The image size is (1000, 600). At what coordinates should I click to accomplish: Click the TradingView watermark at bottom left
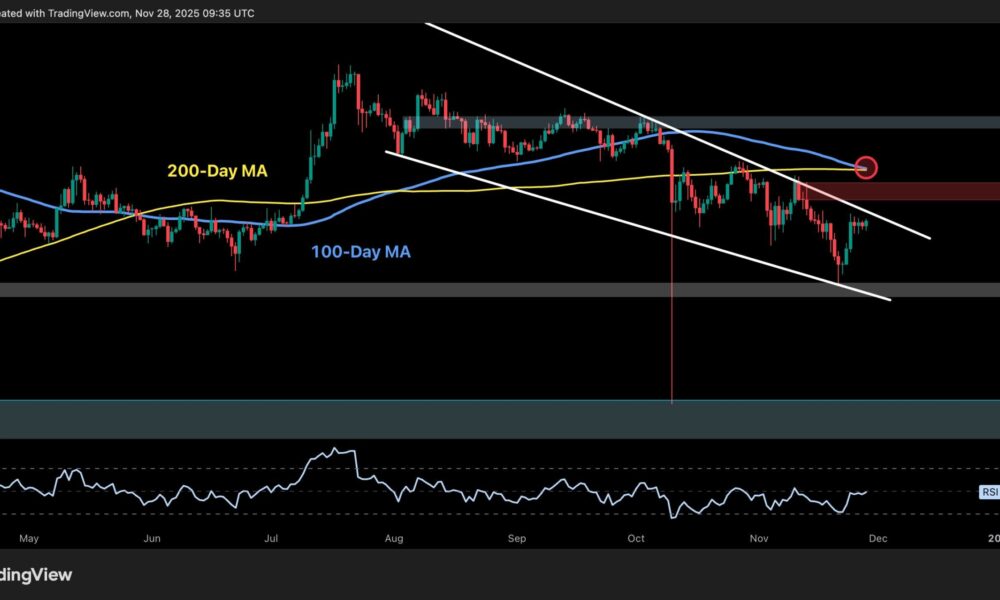click(x=36, y=575)
